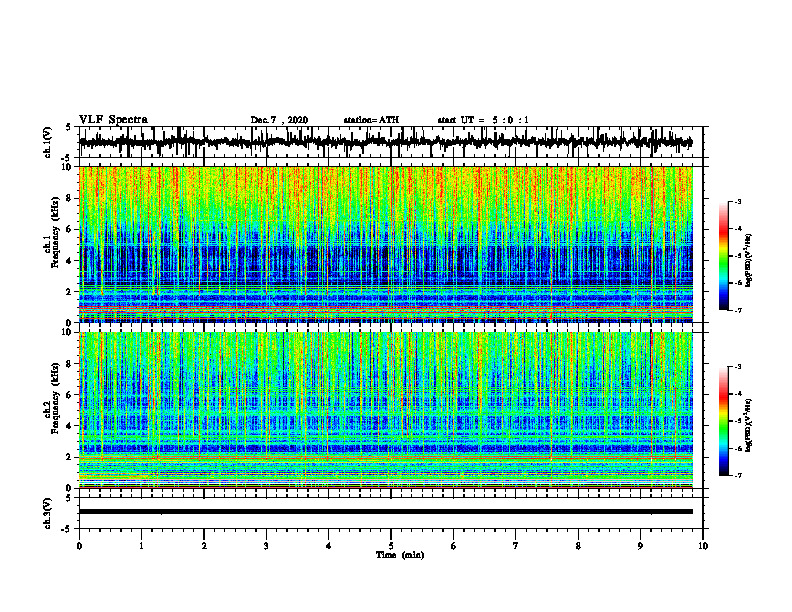Screen dimensions: 792x612
Task: Click time axis tick label "9"
Action: [640, 546]
